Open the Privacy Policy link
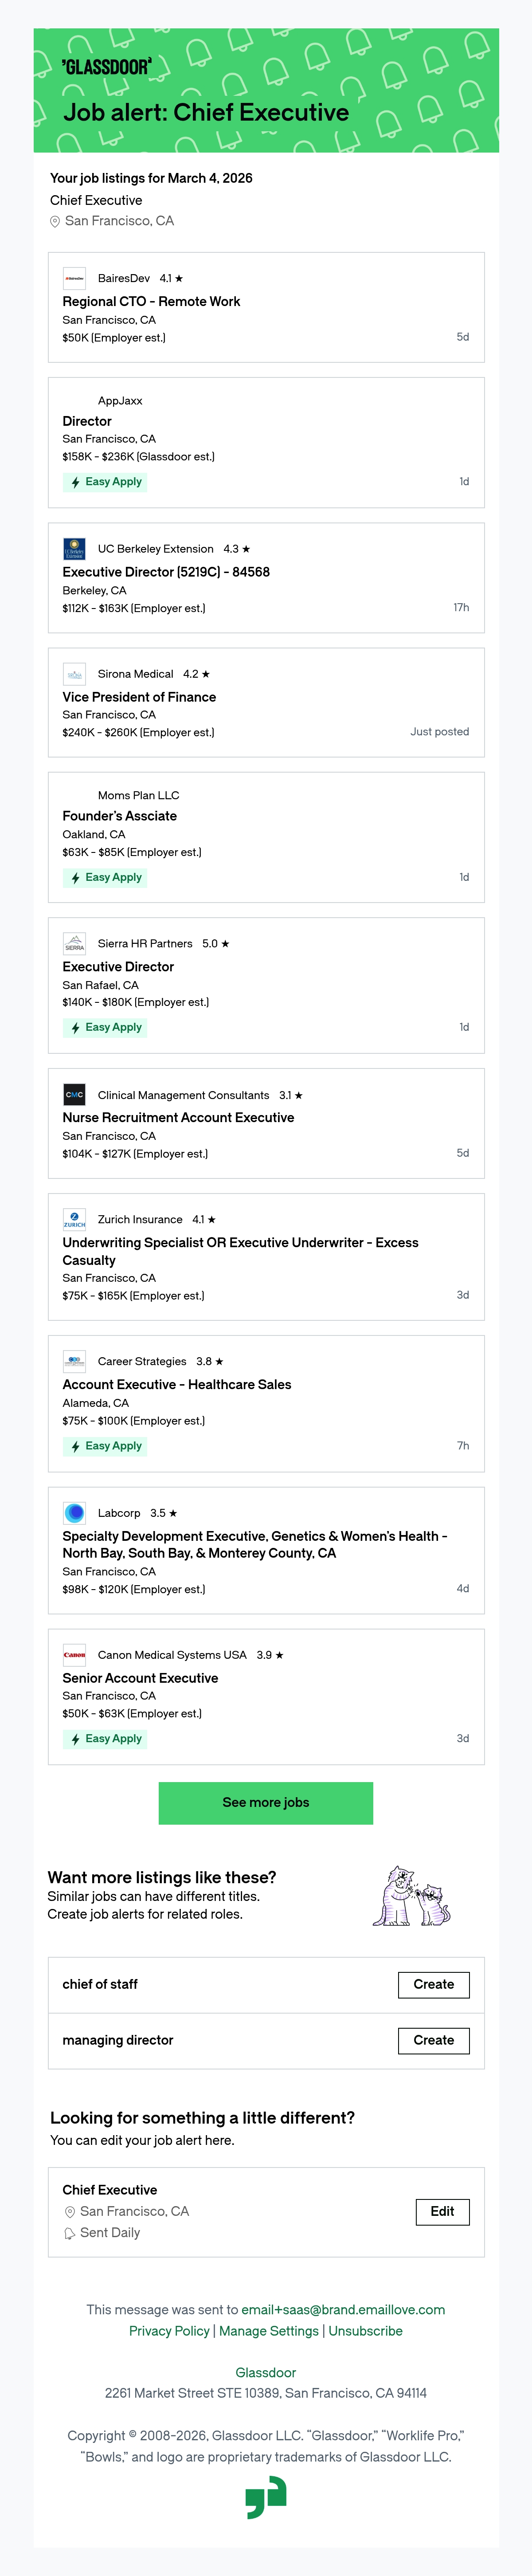532x2576 pixels. [169, 2331]
